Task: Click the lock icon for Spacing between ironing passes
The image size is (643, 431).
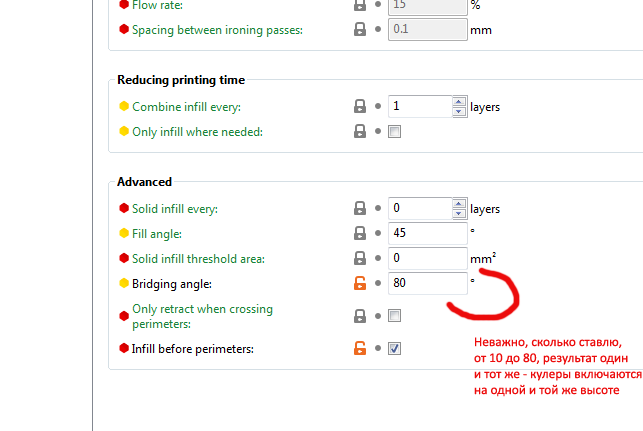Action: 360,29
